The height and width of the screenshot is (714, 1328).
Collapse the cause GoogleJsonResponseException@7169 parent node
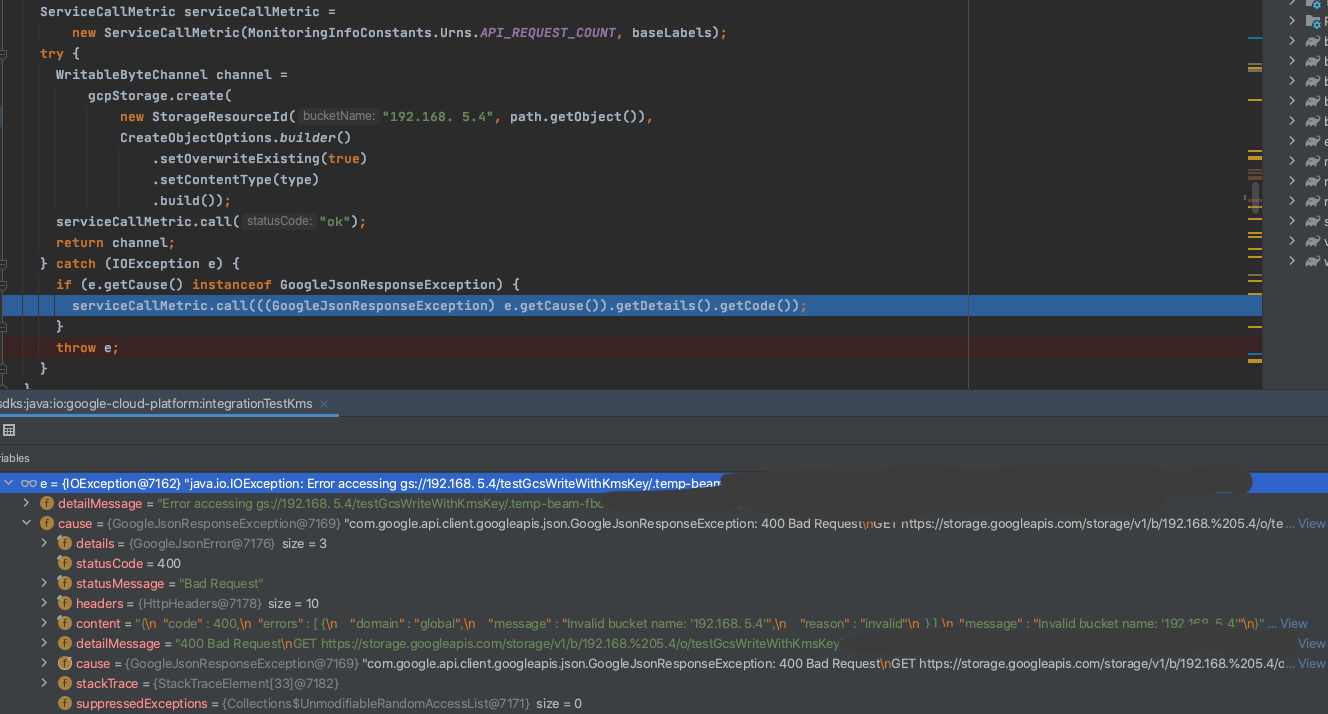pyautogui.click(x=27, y=523)
